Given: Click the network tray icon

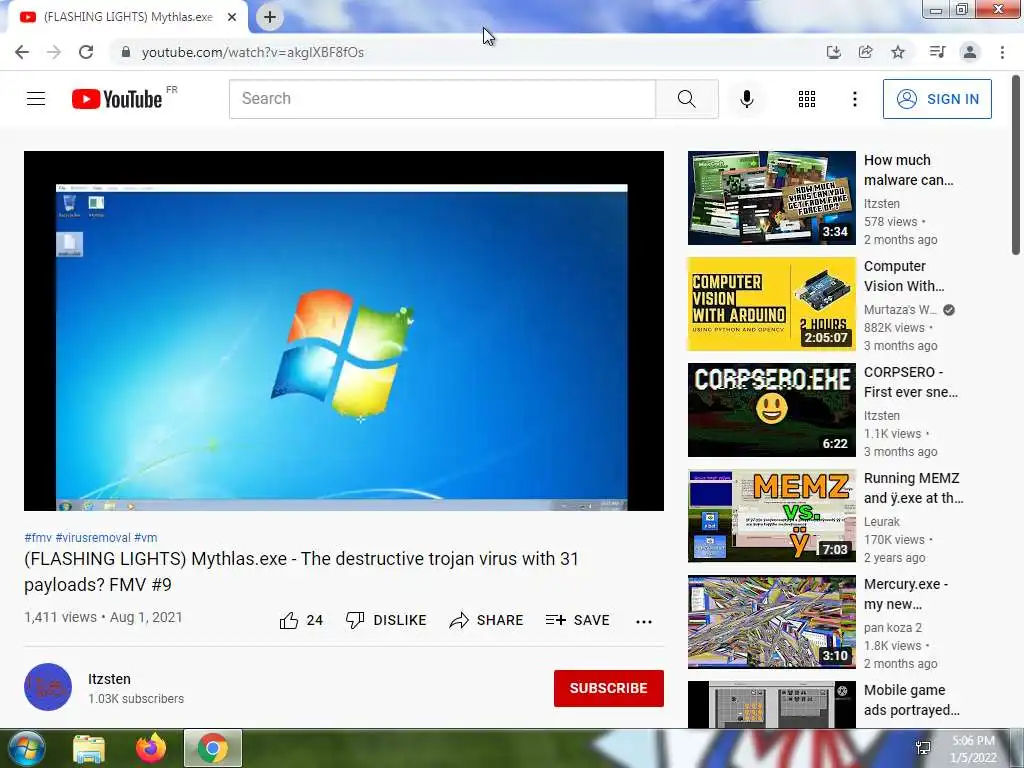Looking at the screenshot, I should [923, 748].
